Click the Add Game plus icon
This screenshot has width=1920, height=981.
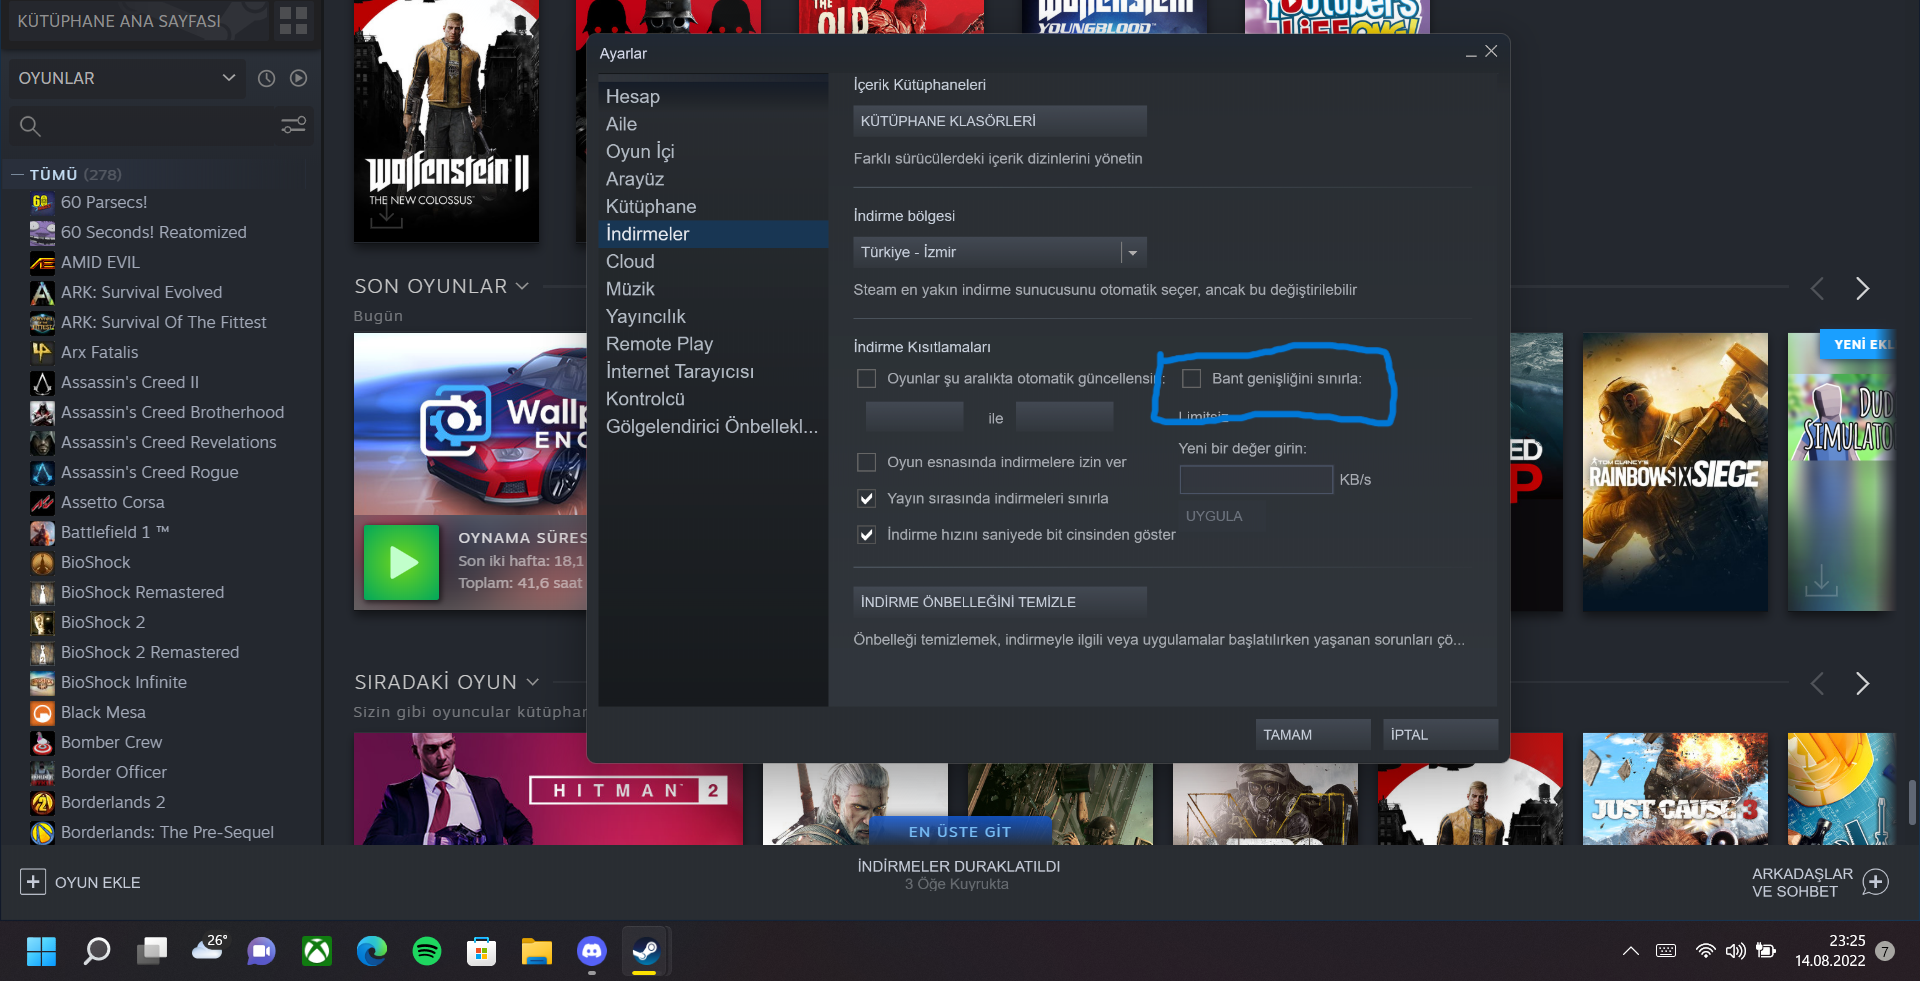pos(33,882)
